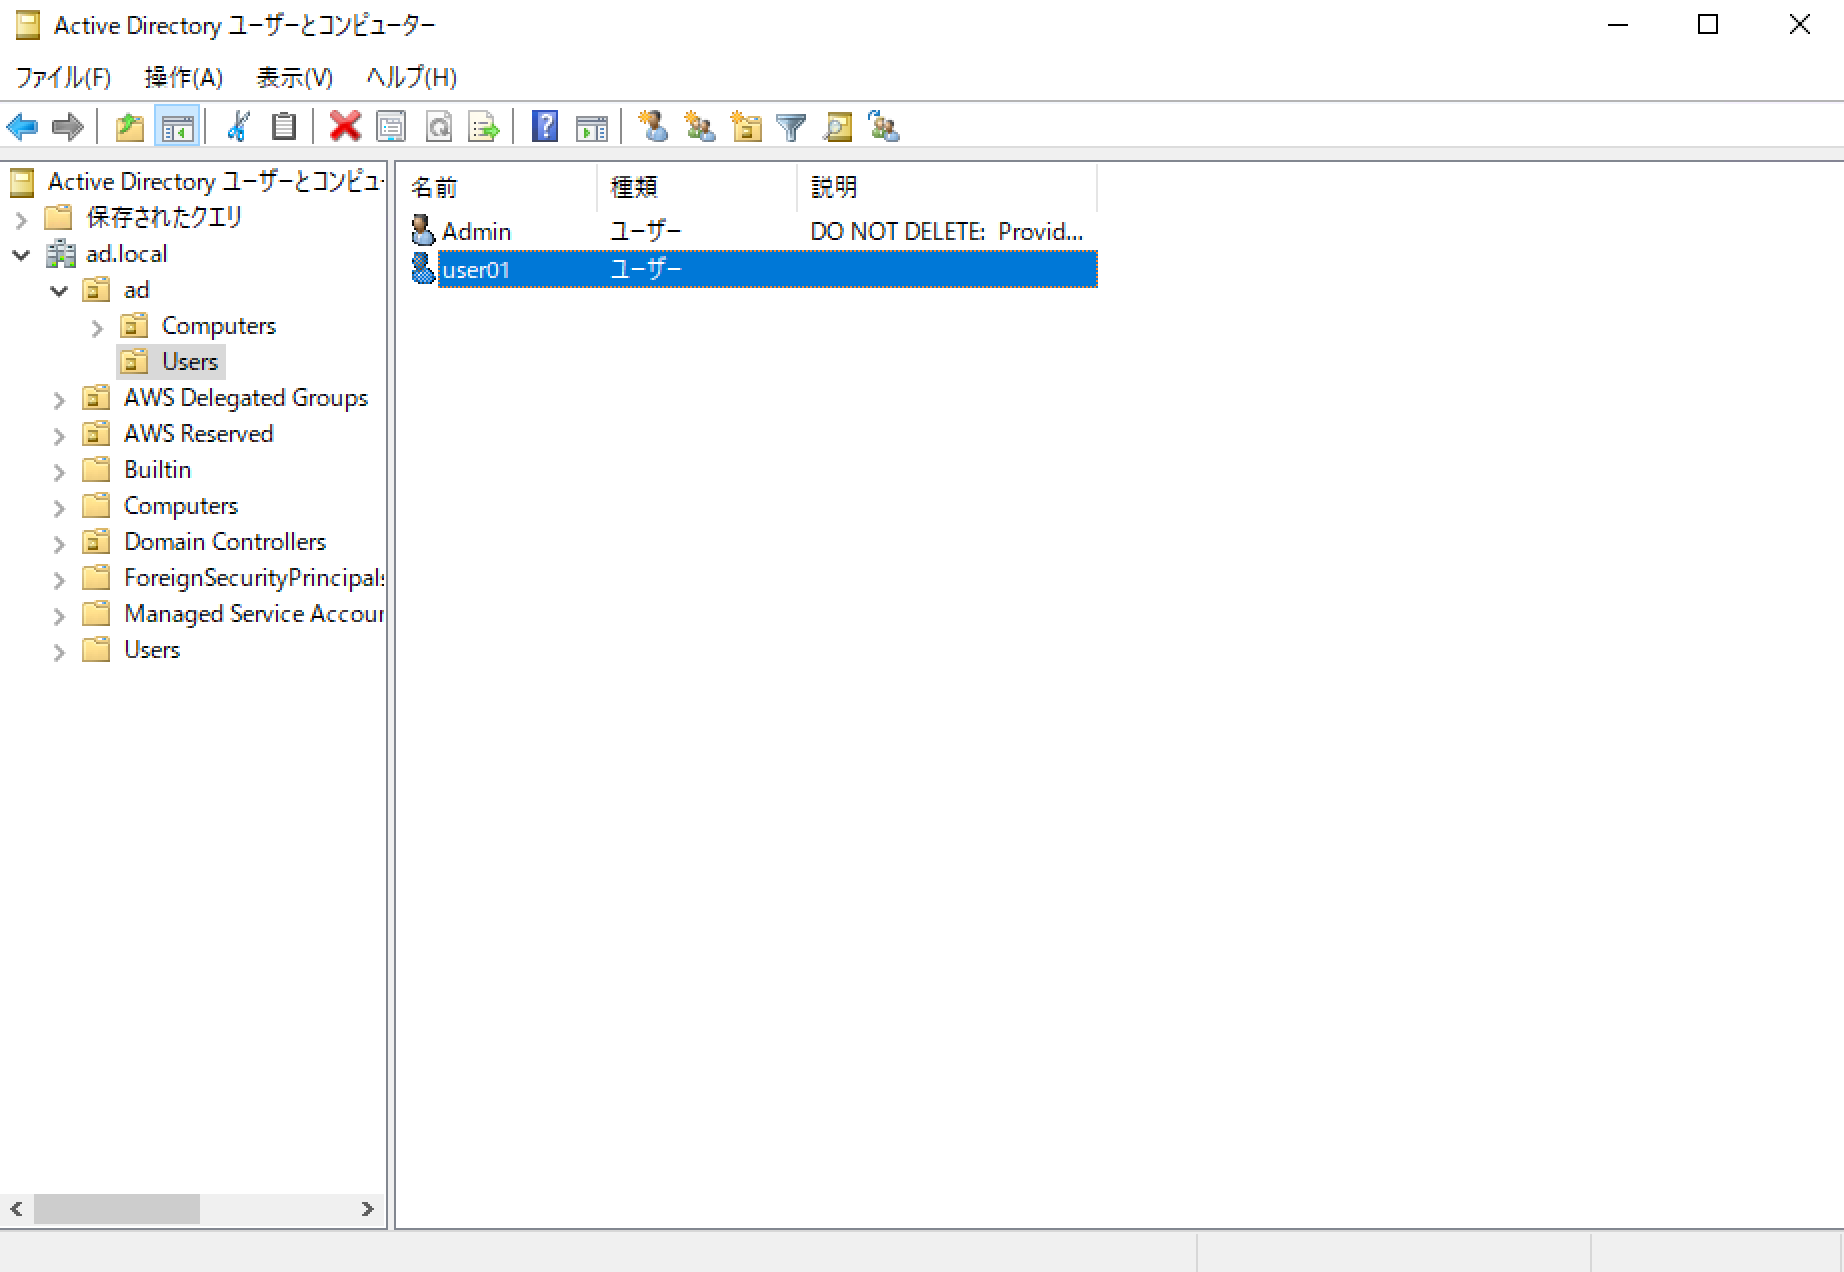Expand the Domain Controllers node

point(59,544)
